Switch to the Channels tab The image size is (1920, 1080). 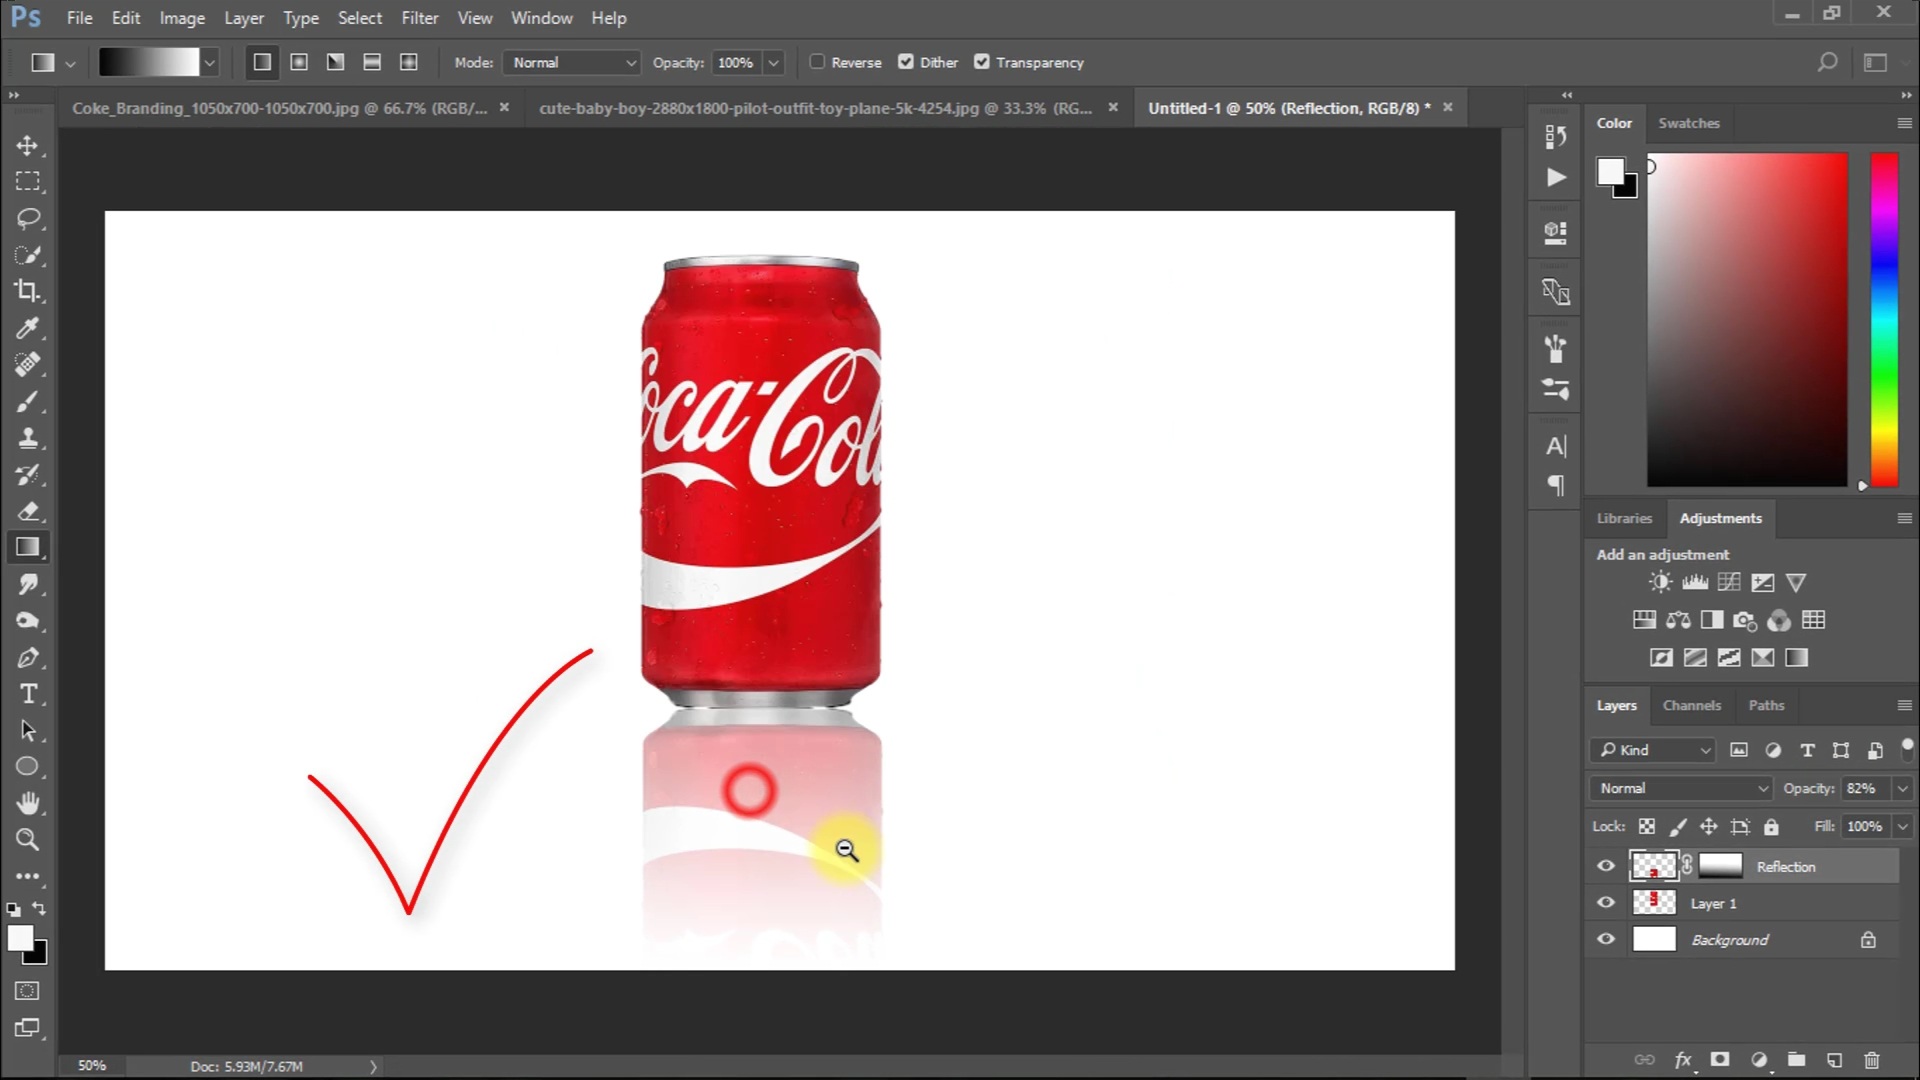(1691, 705)
